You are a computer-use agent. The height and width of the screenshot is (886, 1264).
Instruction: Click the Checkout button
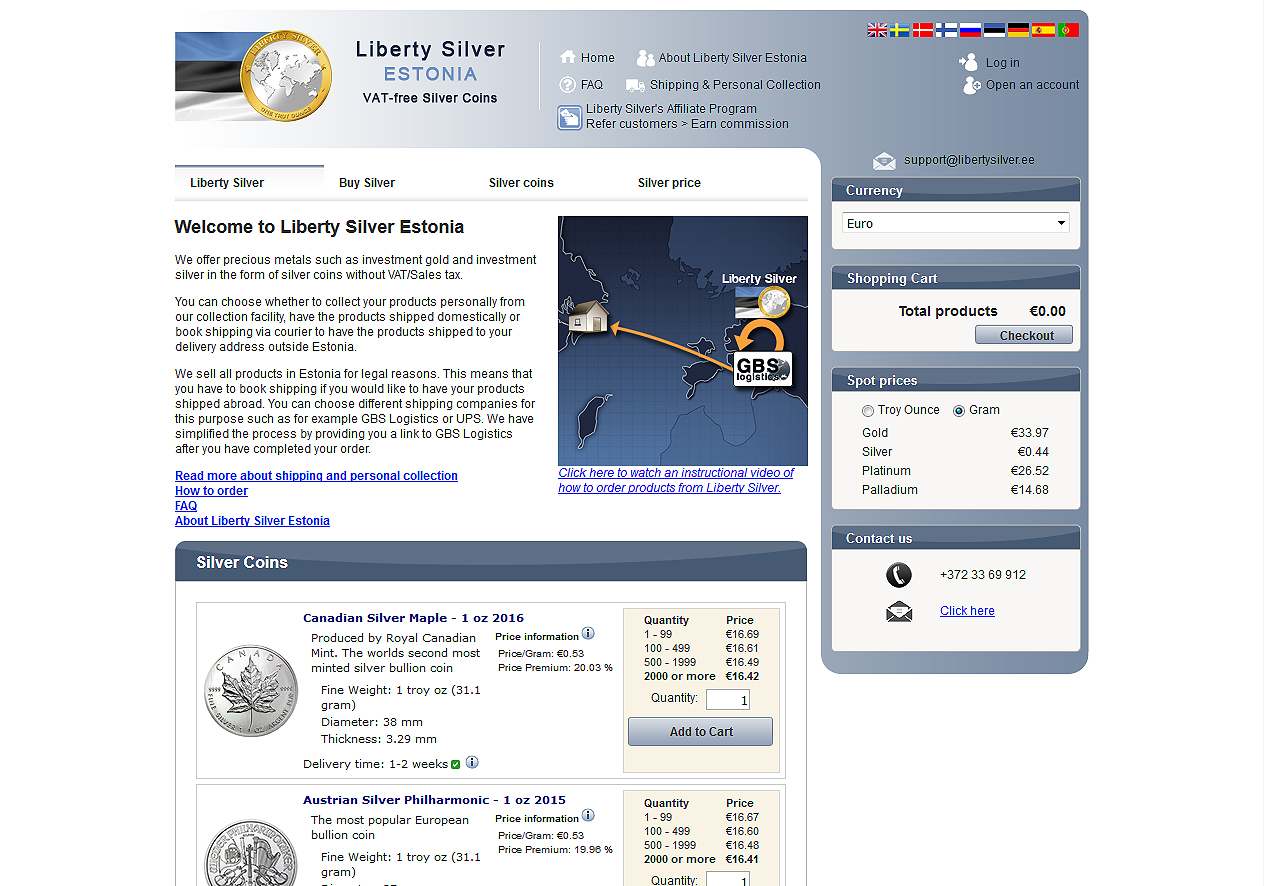click(1024, 335)
